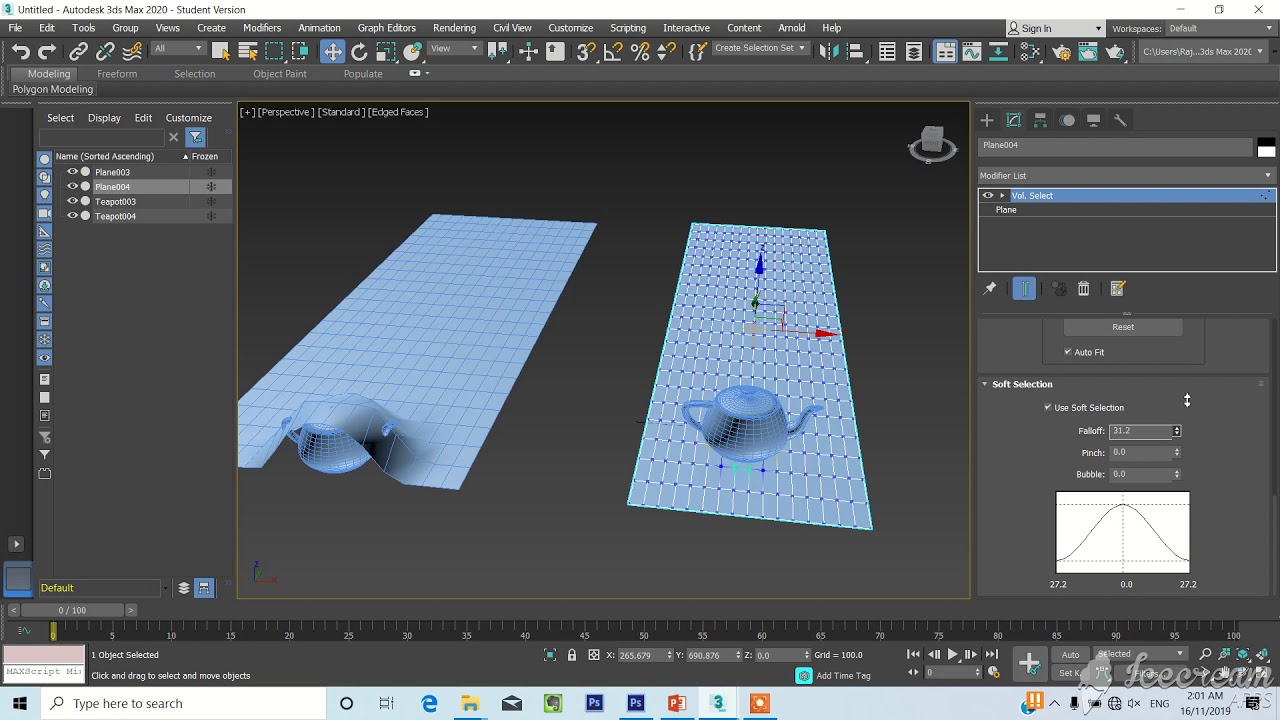Toggle Show End Result button

(1025, 289)
